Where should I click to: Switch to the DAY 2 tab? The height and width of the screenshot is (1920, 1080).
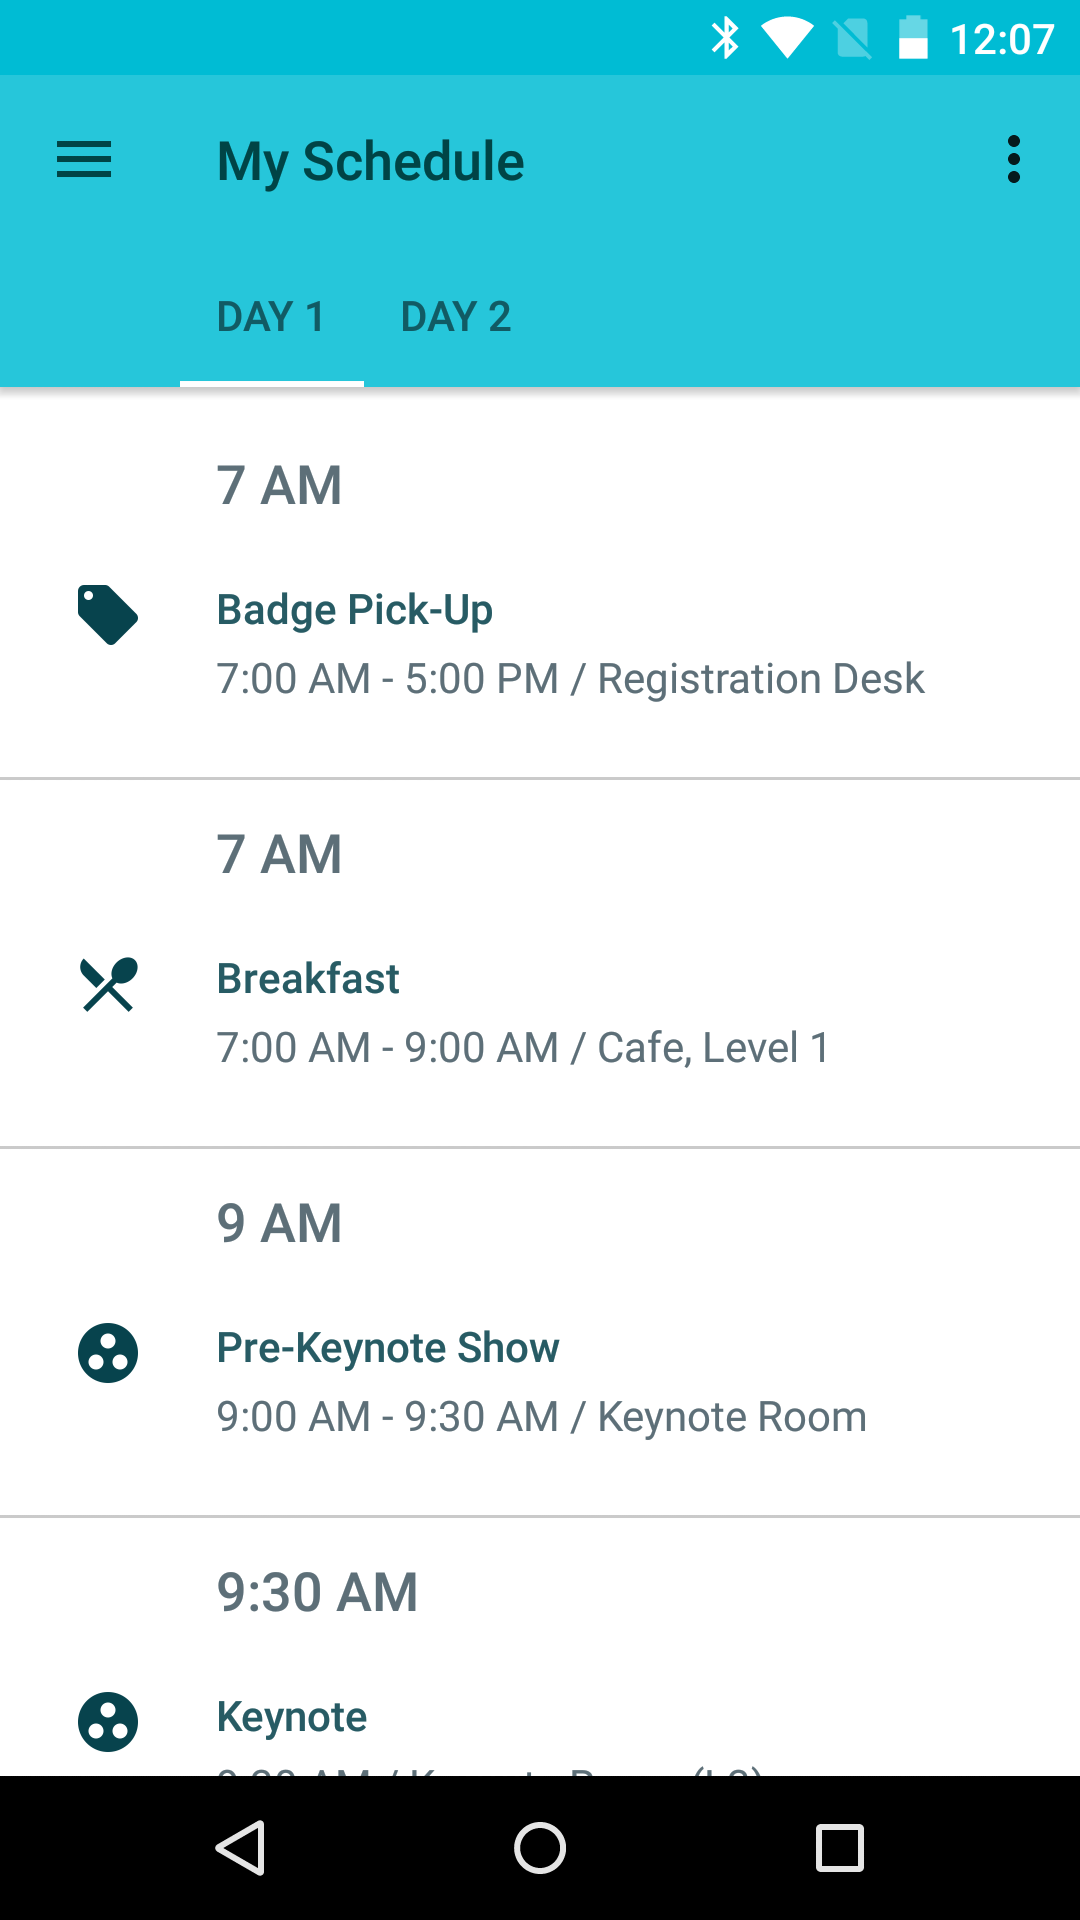tap(456, 317)
